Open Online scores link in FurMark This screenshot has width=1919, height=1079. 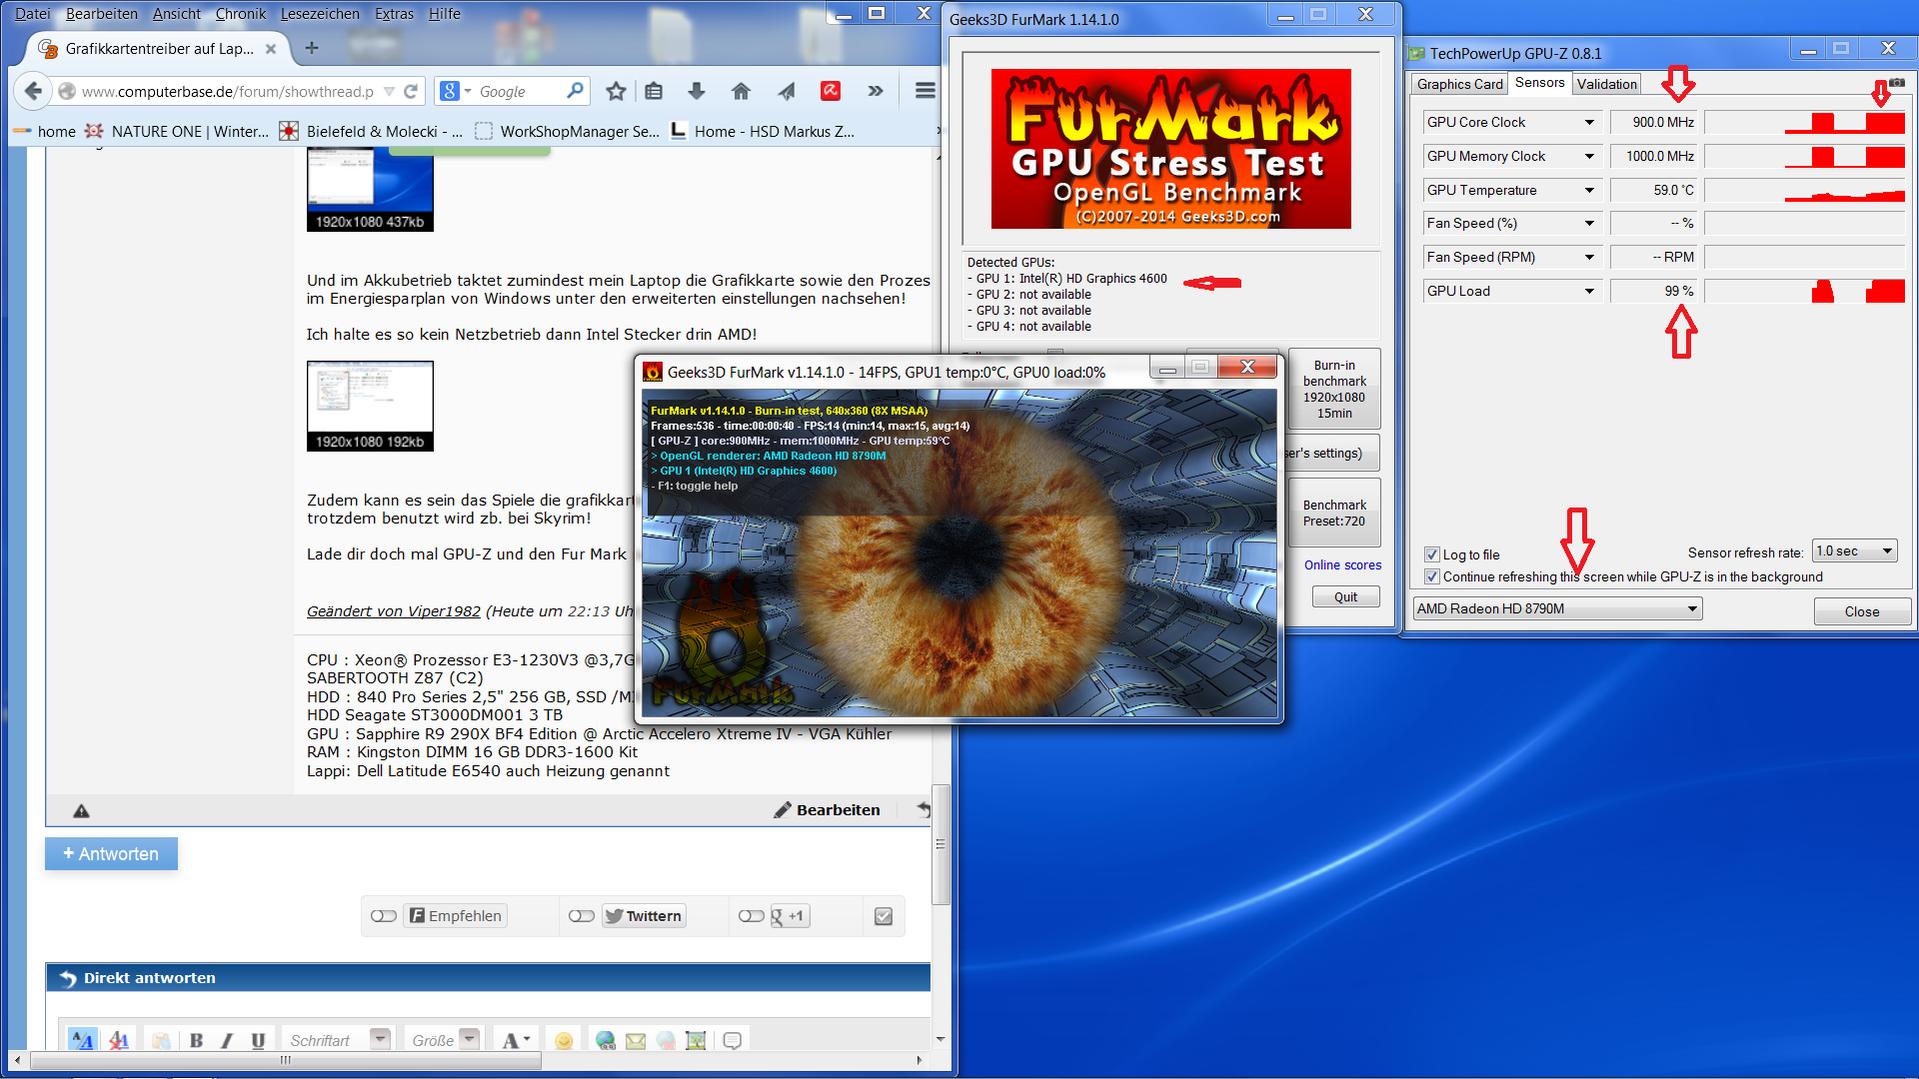(1342, 565)
